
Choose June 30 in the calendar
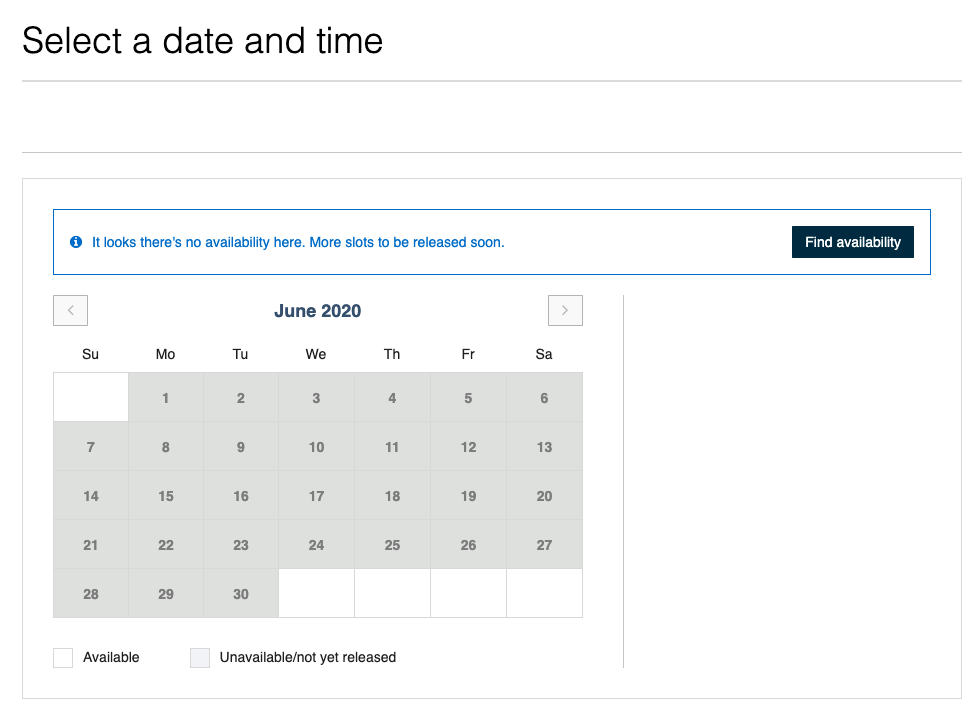pyautogui.click(x=241, y=594)
